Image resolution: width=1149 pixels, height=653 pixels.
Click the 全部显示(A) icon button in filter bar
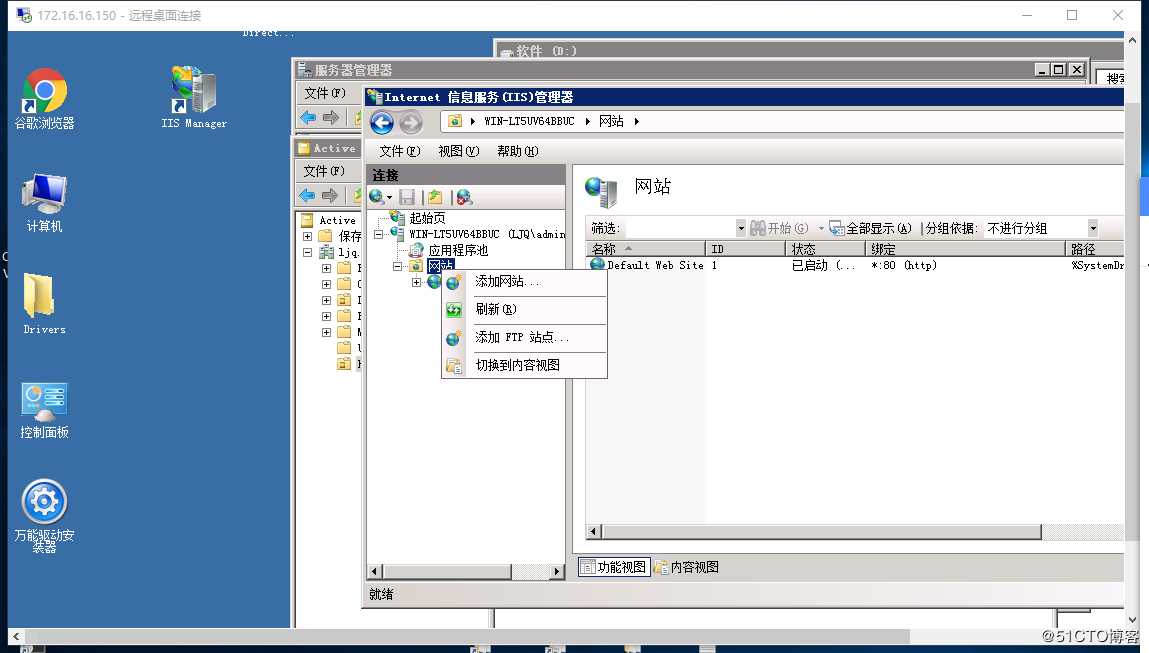837,229
